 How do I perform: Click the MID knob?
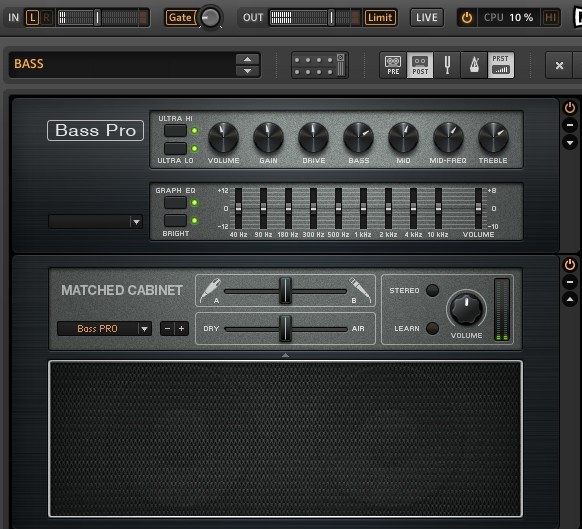(x=403, y=138)
